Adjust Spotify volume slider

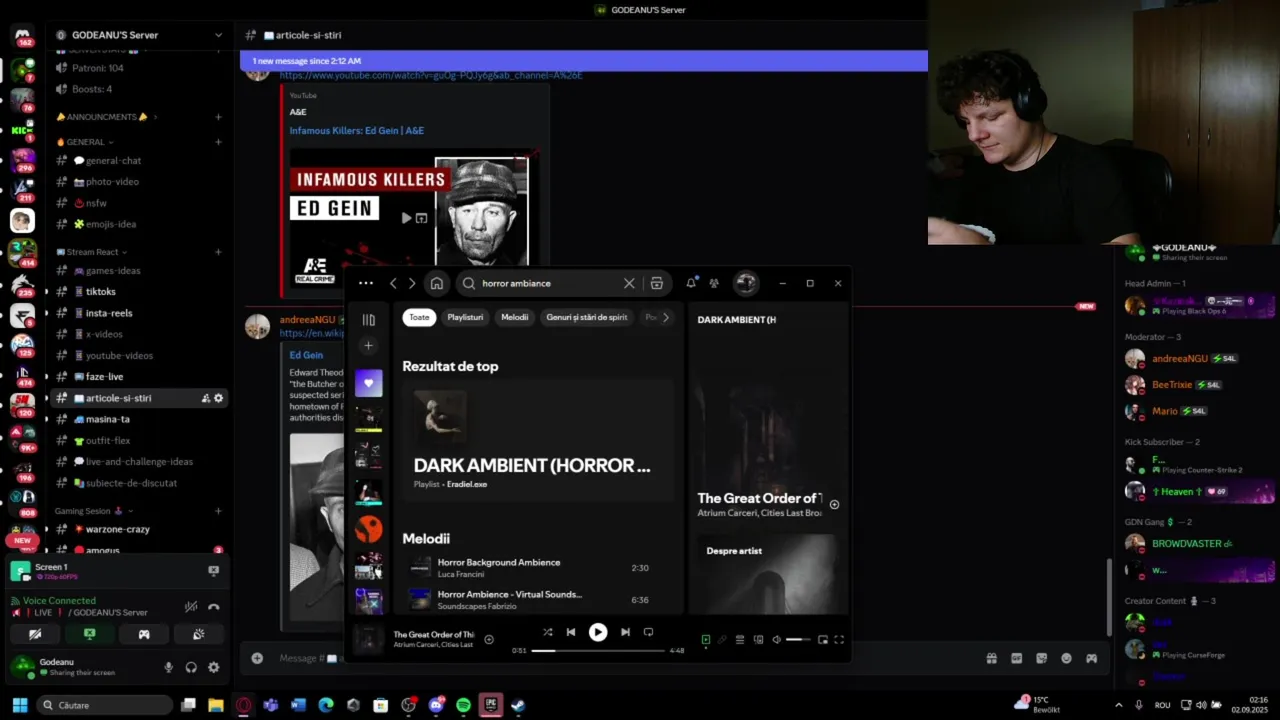[x=798, y=640]
